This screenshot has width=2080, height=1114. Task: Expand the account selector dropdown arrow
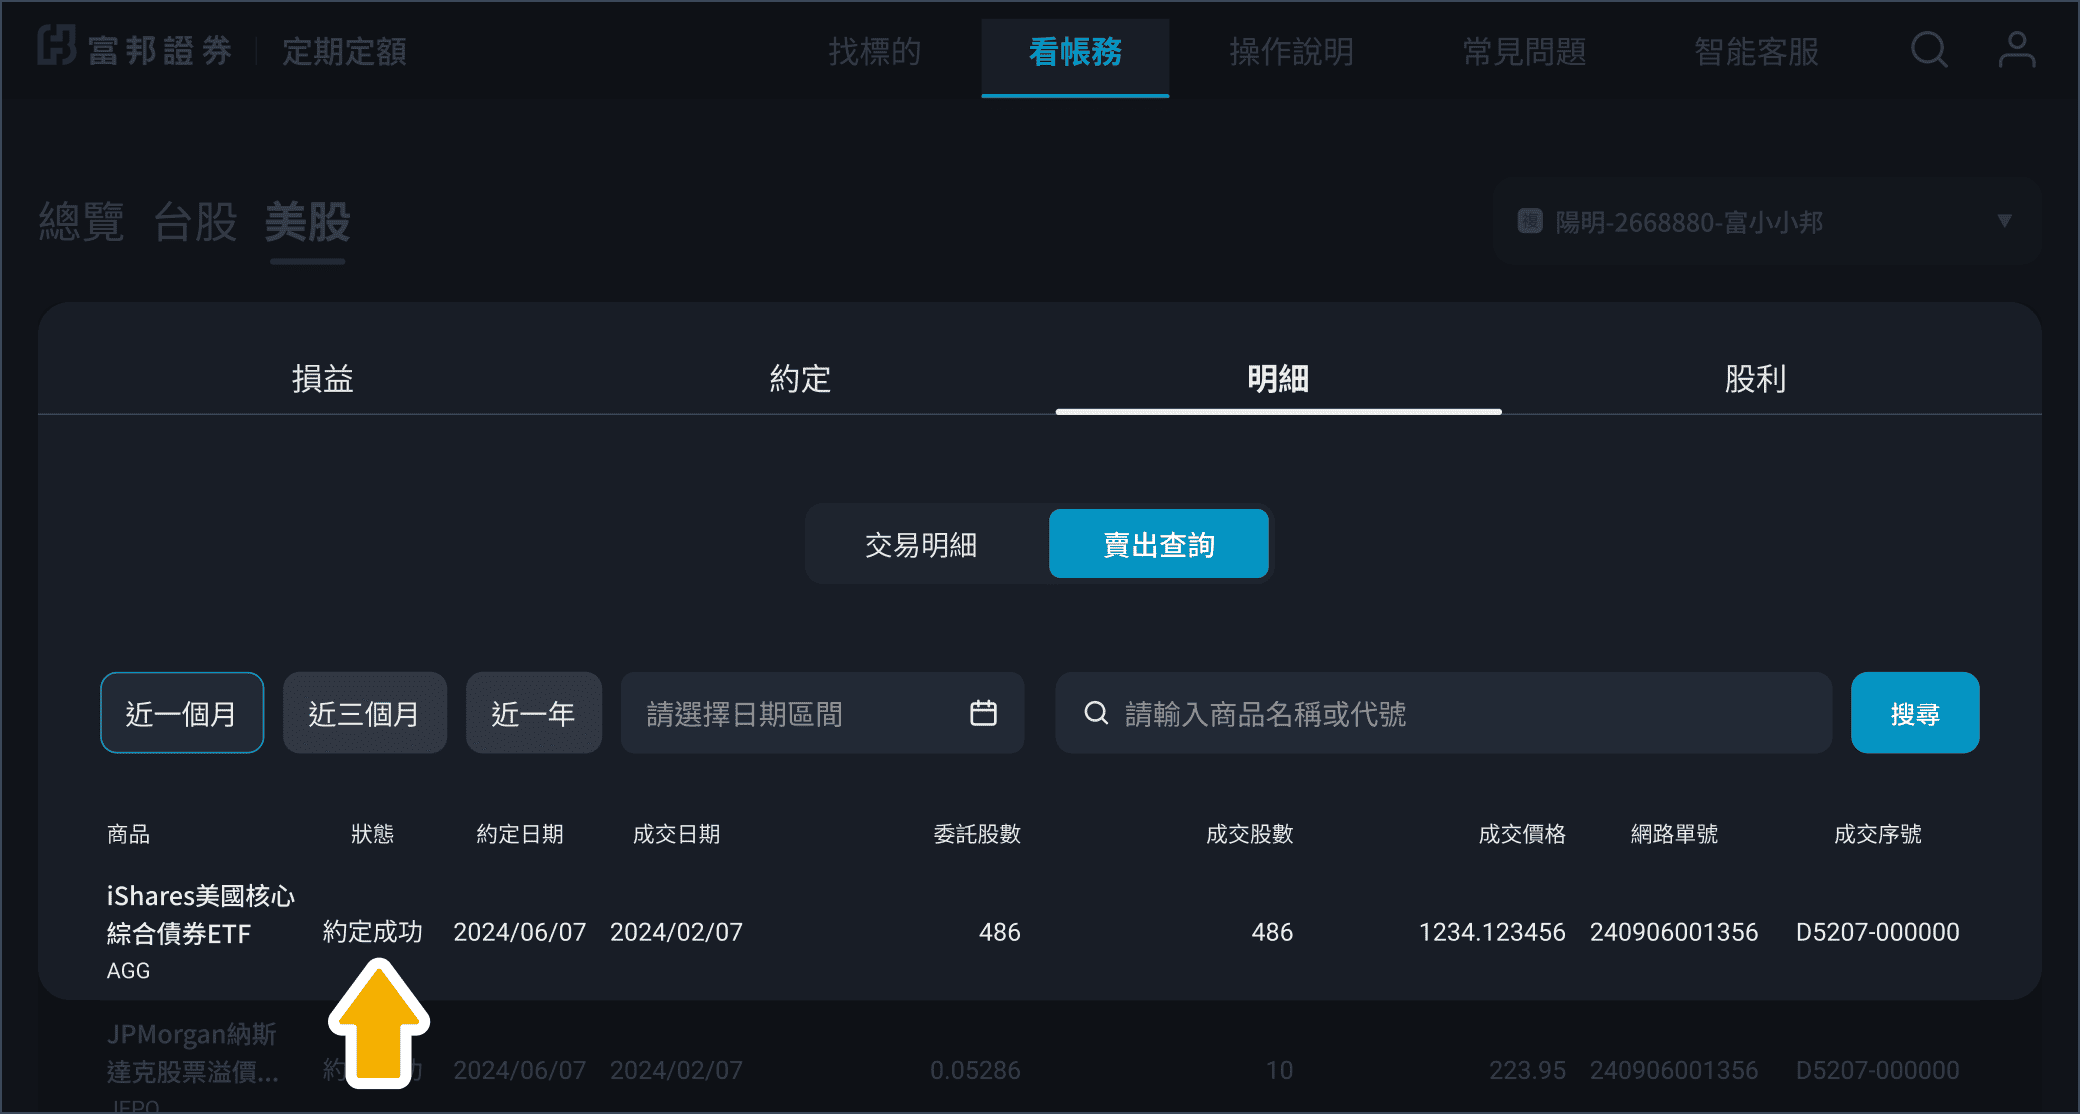coord(2004,221)
